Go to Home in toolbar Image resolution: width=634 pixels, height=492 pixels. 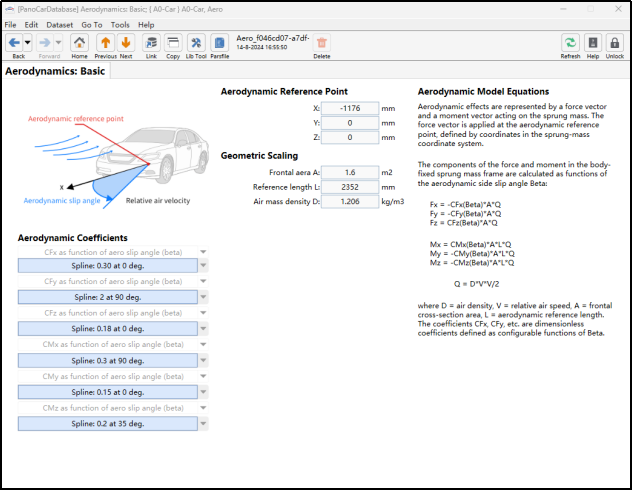point(79,43)
